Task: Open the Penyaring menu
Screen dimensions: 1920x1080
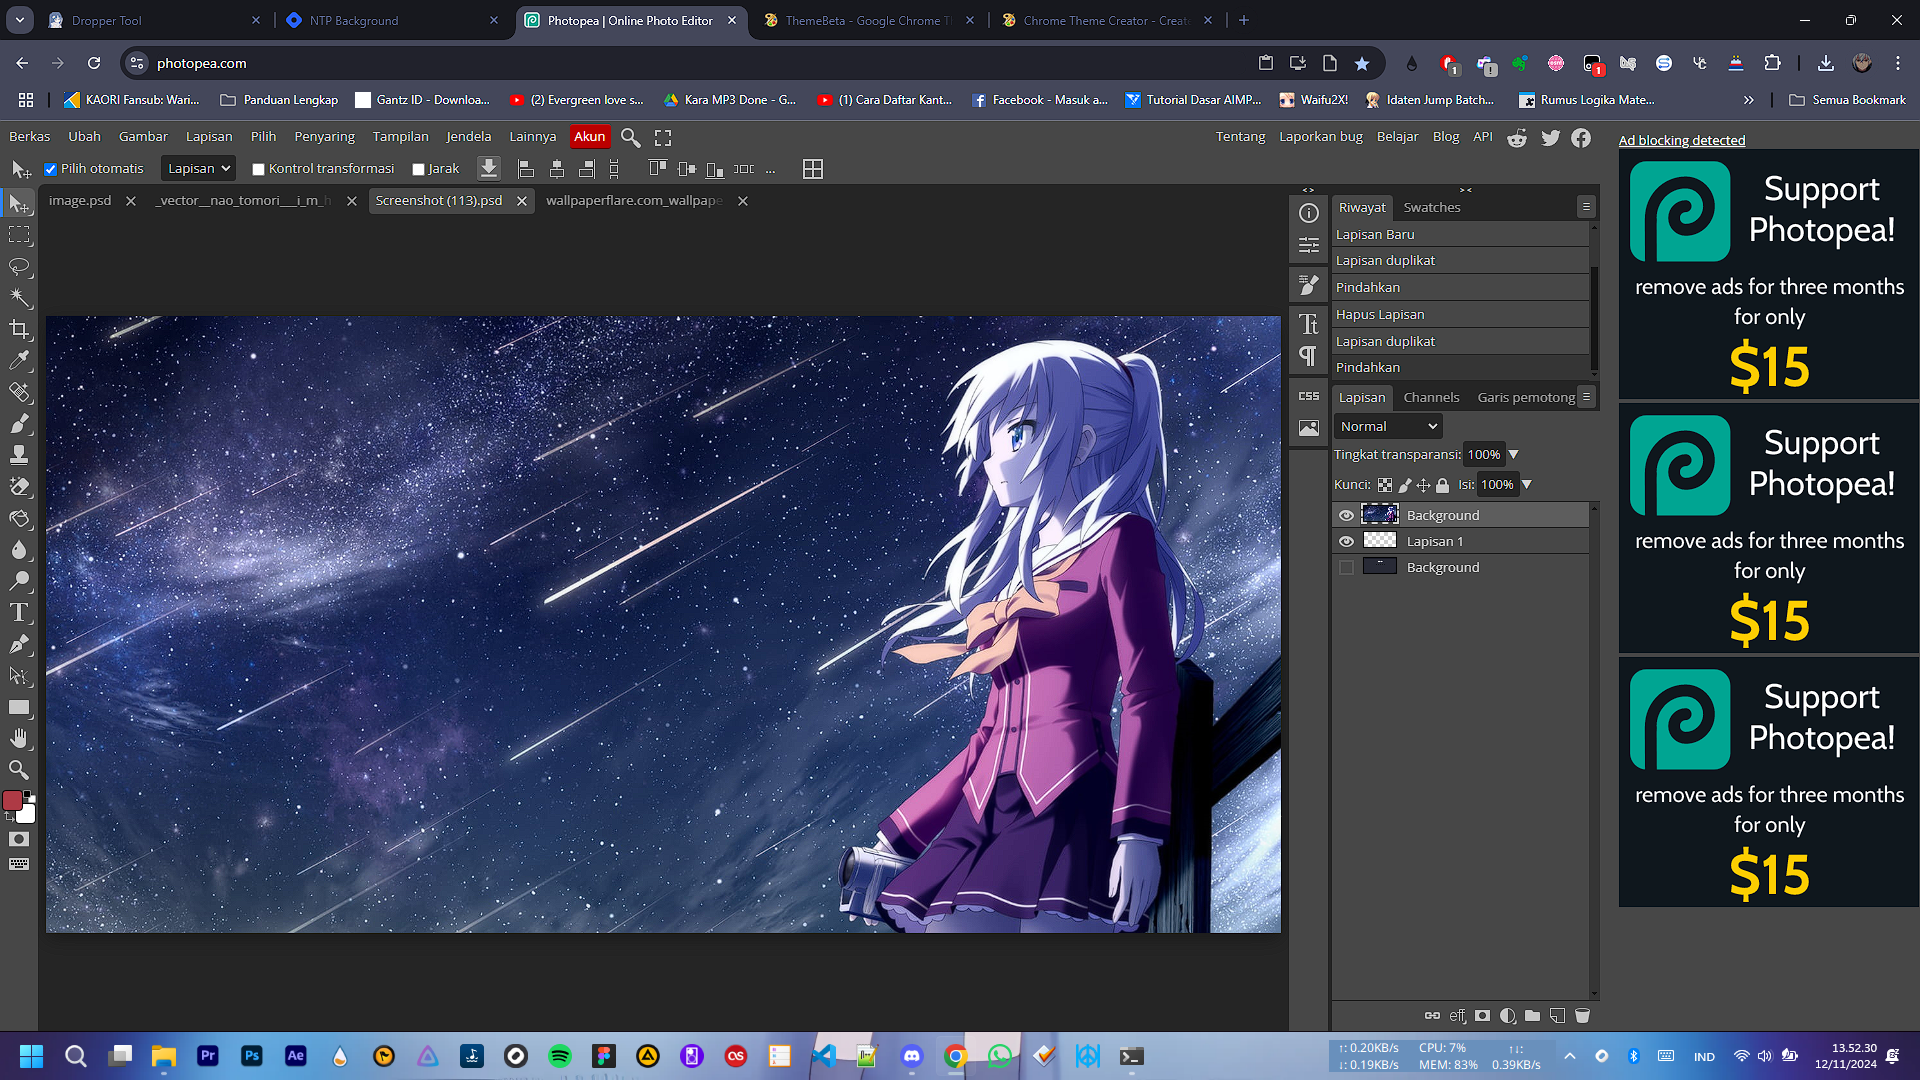Action: pyautogui.click(x=324, y=136)
